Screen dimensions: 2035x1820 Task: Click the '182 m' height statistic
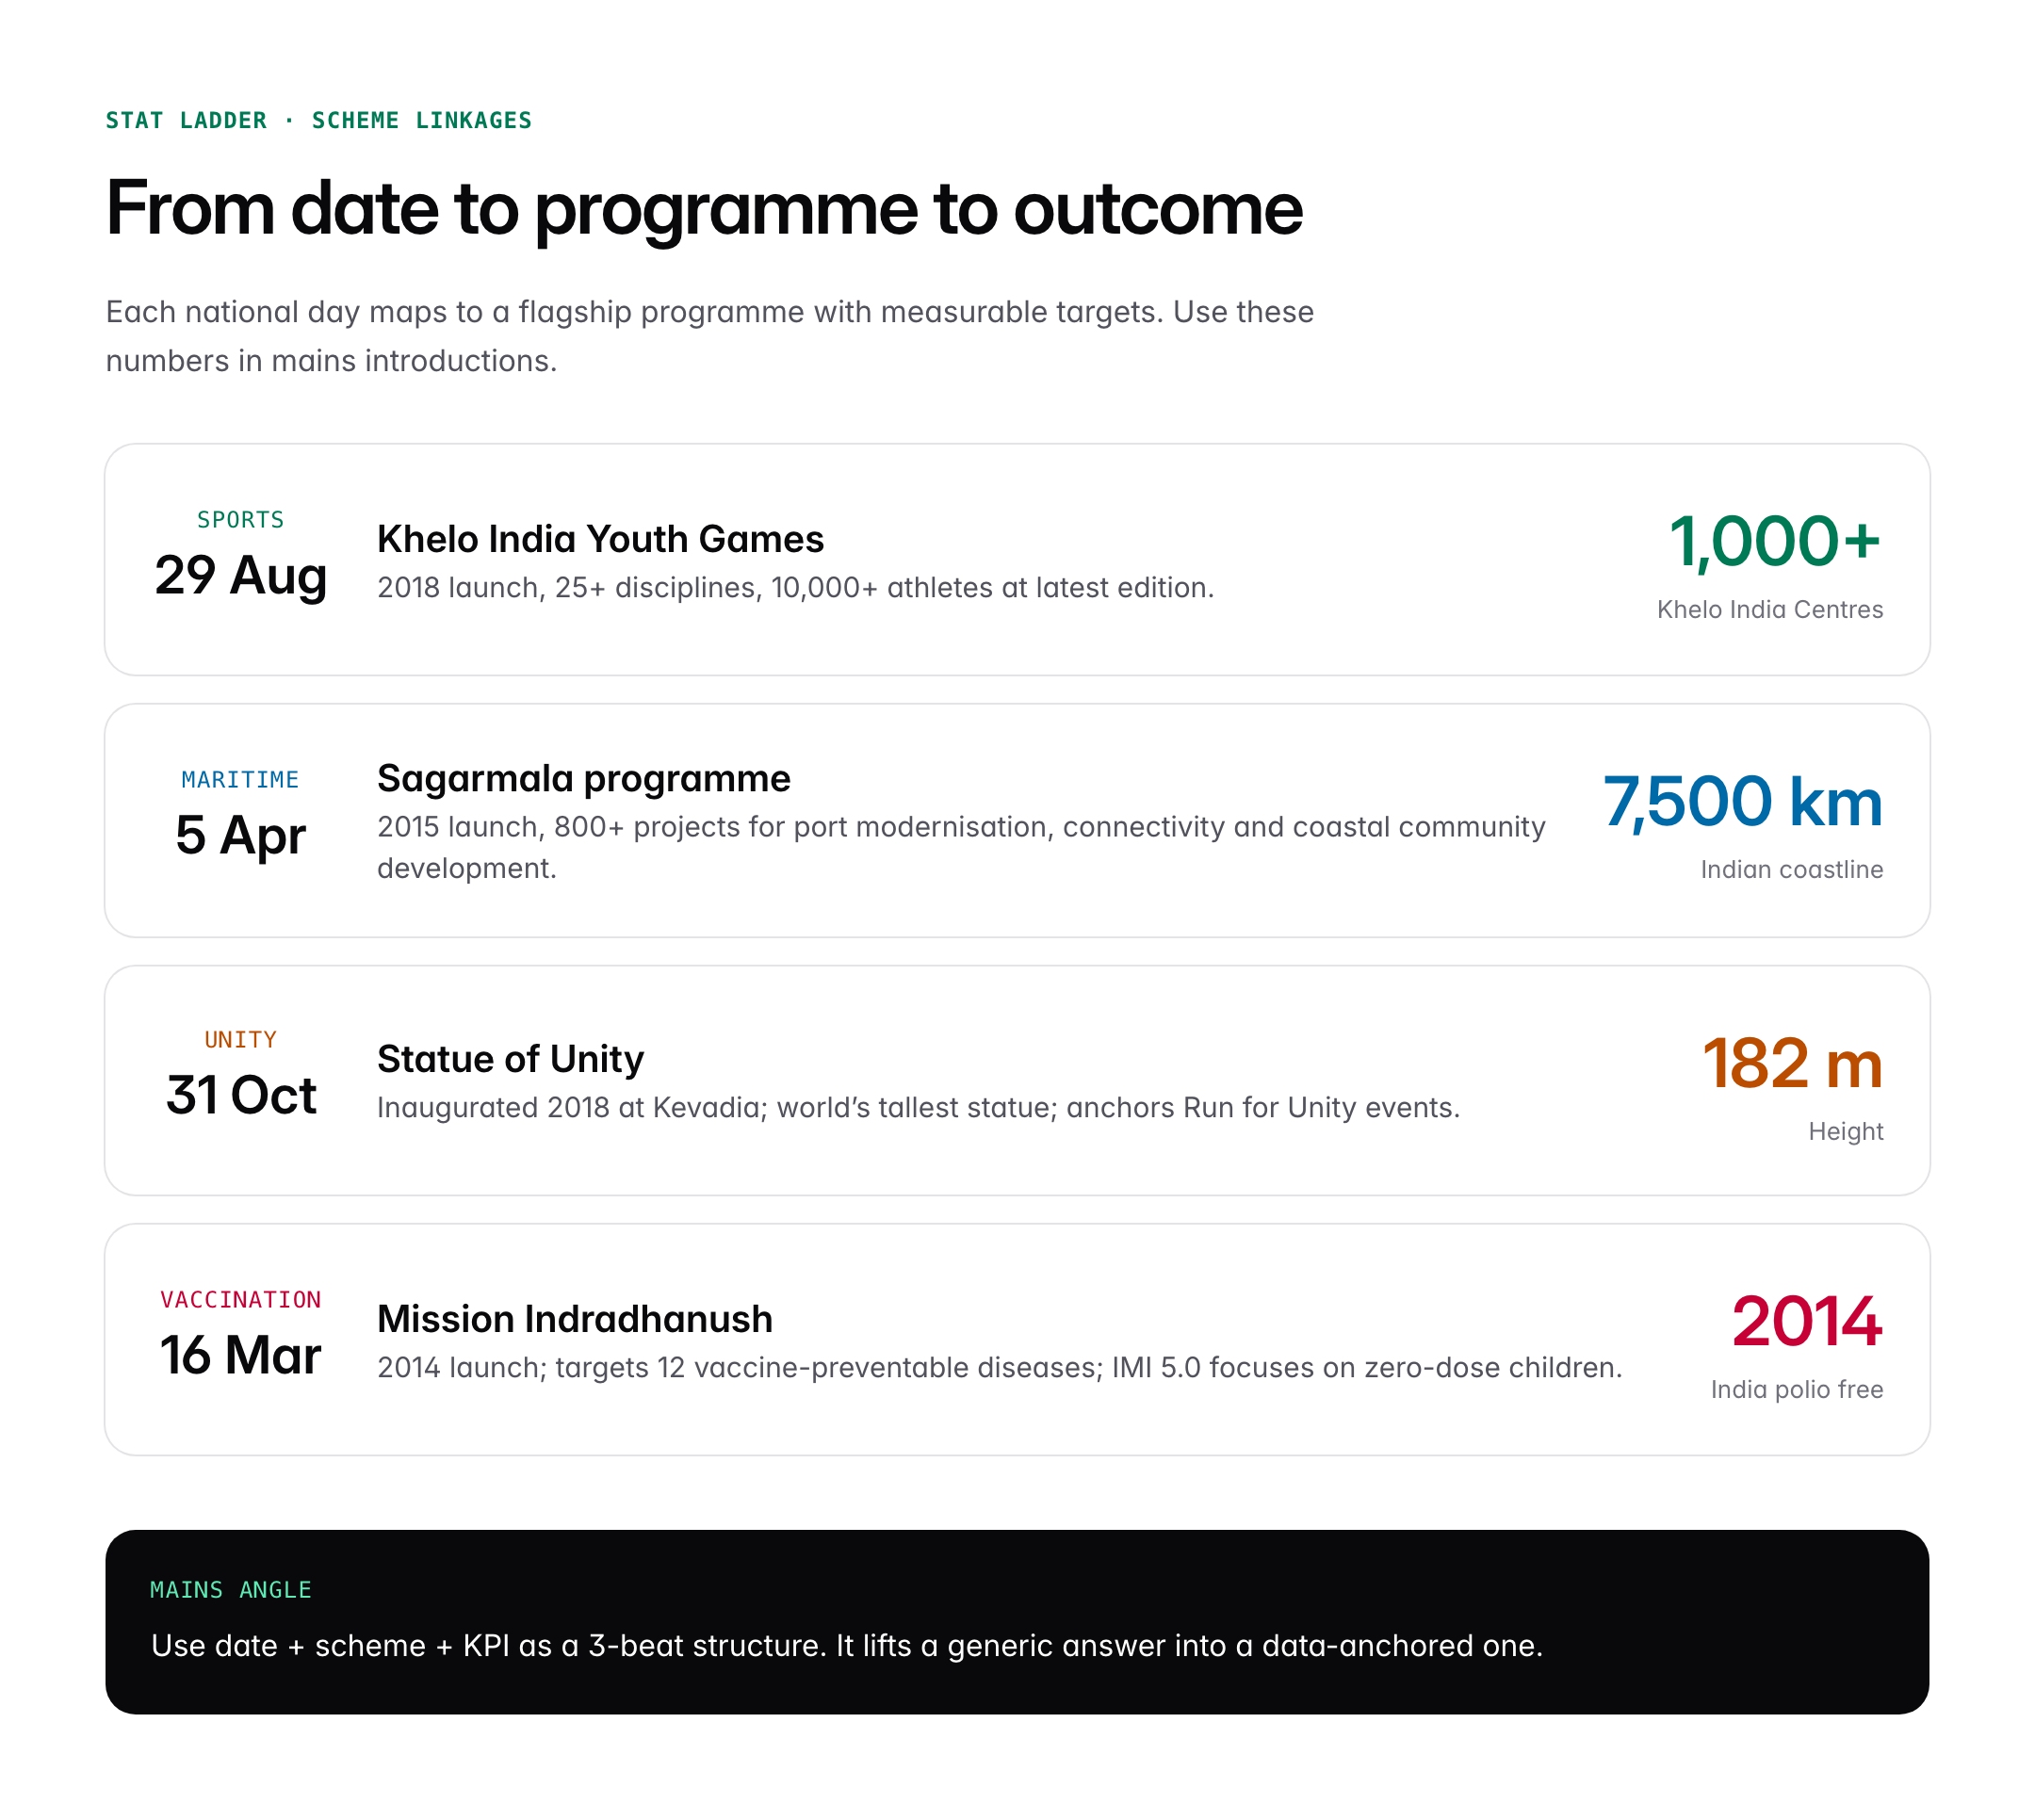1791,1063
